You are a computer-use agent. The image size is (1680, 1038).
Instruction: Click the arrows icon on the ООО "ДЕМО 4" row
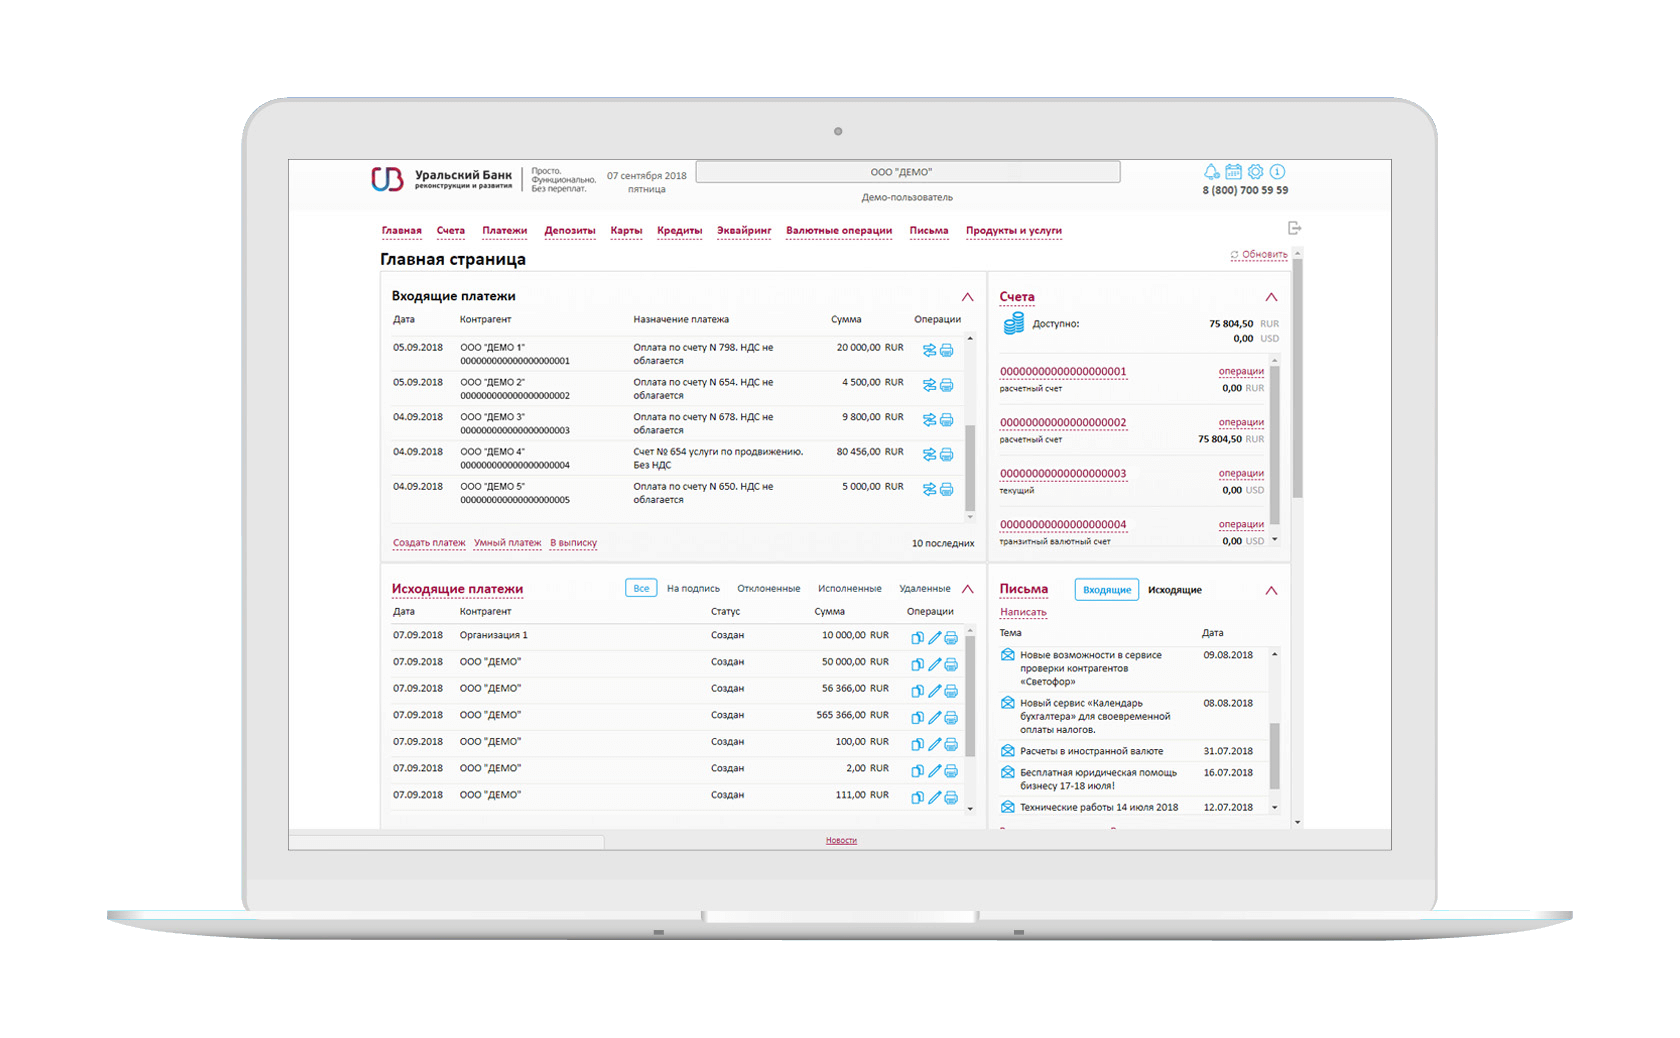(x=929, y=454)
